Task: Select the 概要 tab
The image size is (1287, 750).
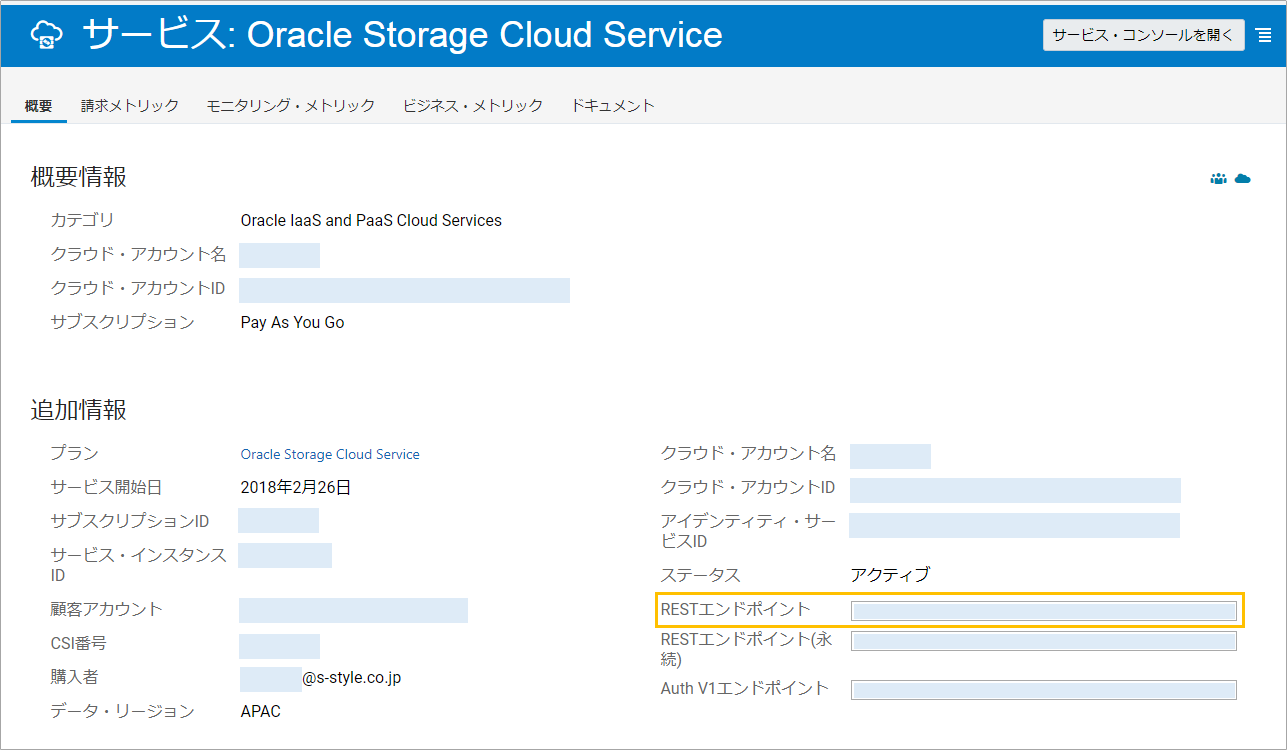Action: [39, 105]
